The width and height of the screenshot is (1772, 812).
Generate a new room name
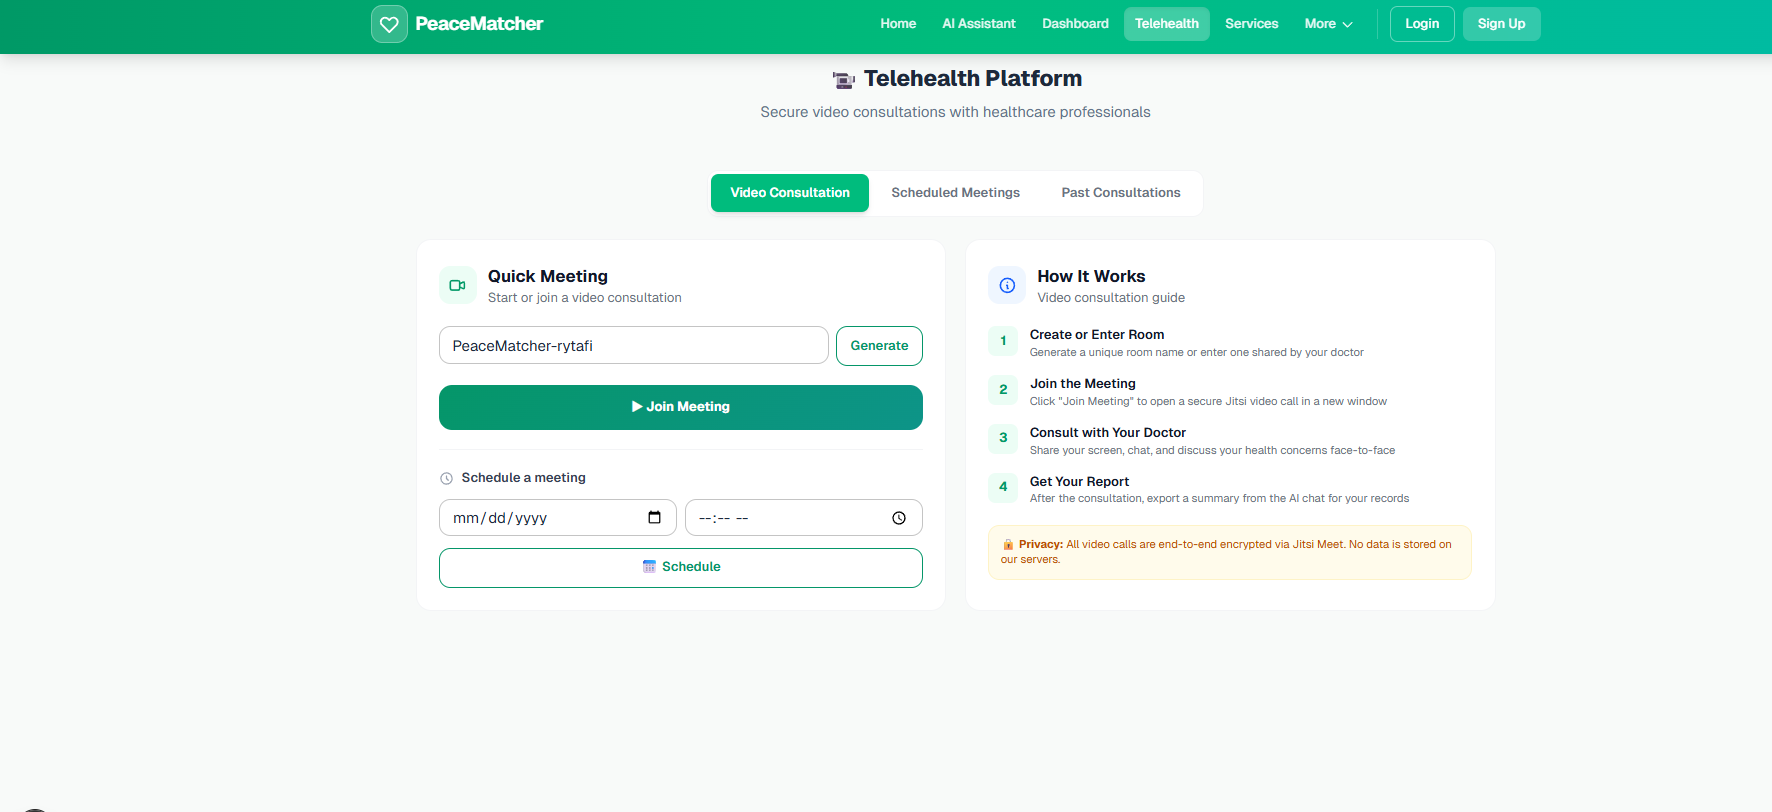879,346
